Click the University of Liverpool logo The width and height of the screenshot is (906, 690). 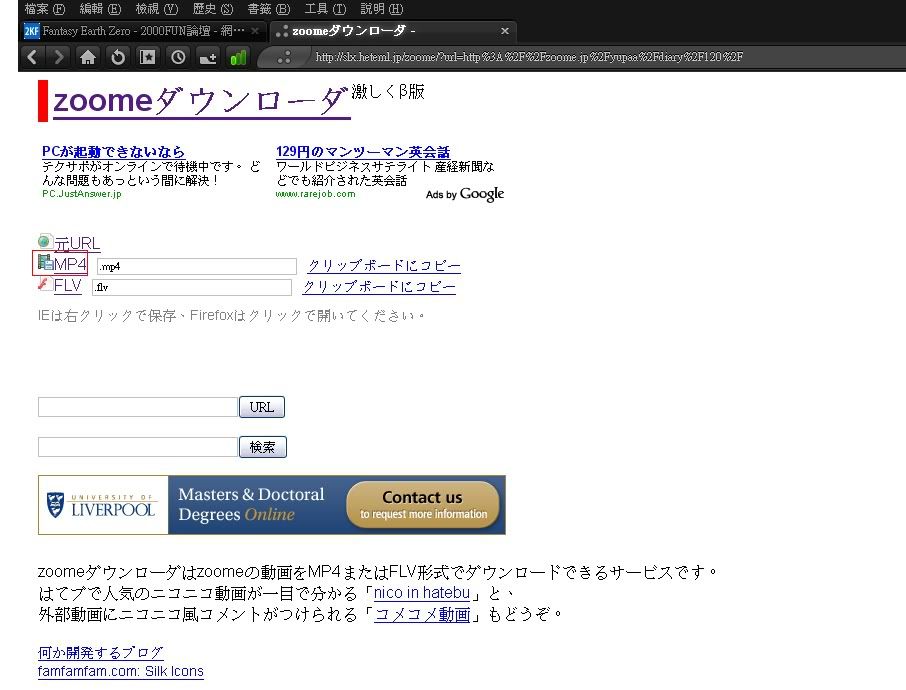click(103, 505)
